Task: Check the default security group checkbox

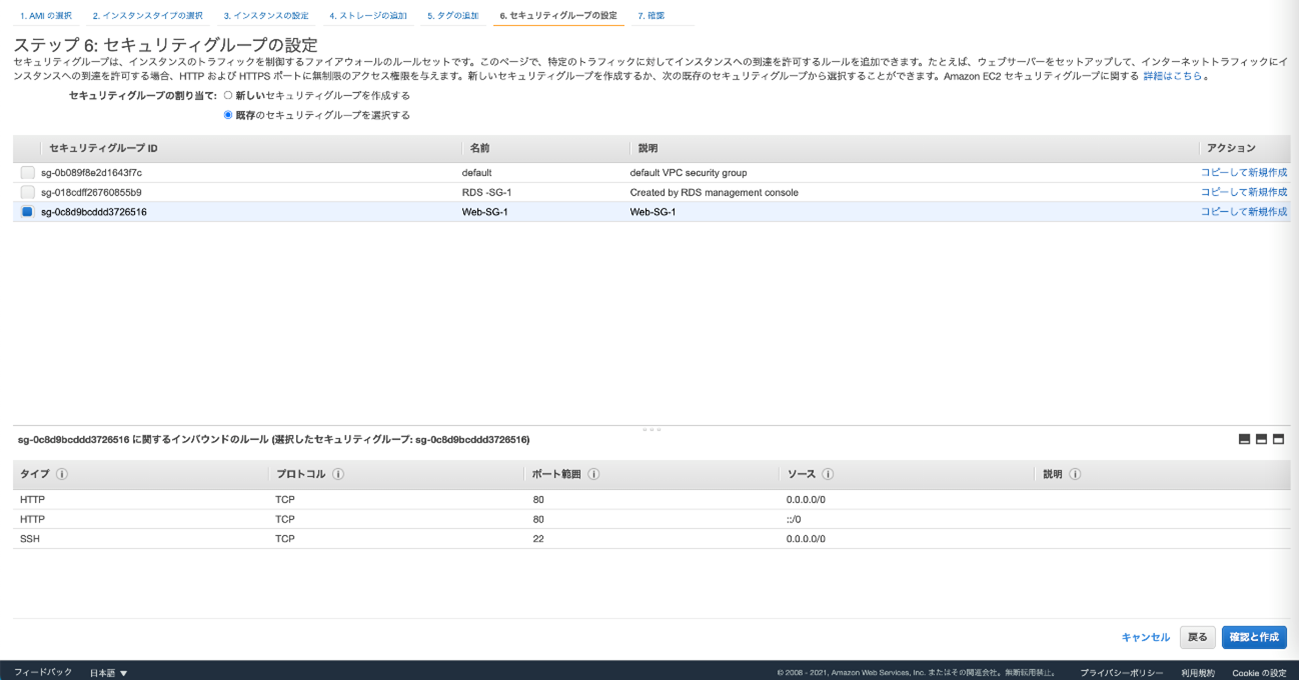Action: click(27, 173)
